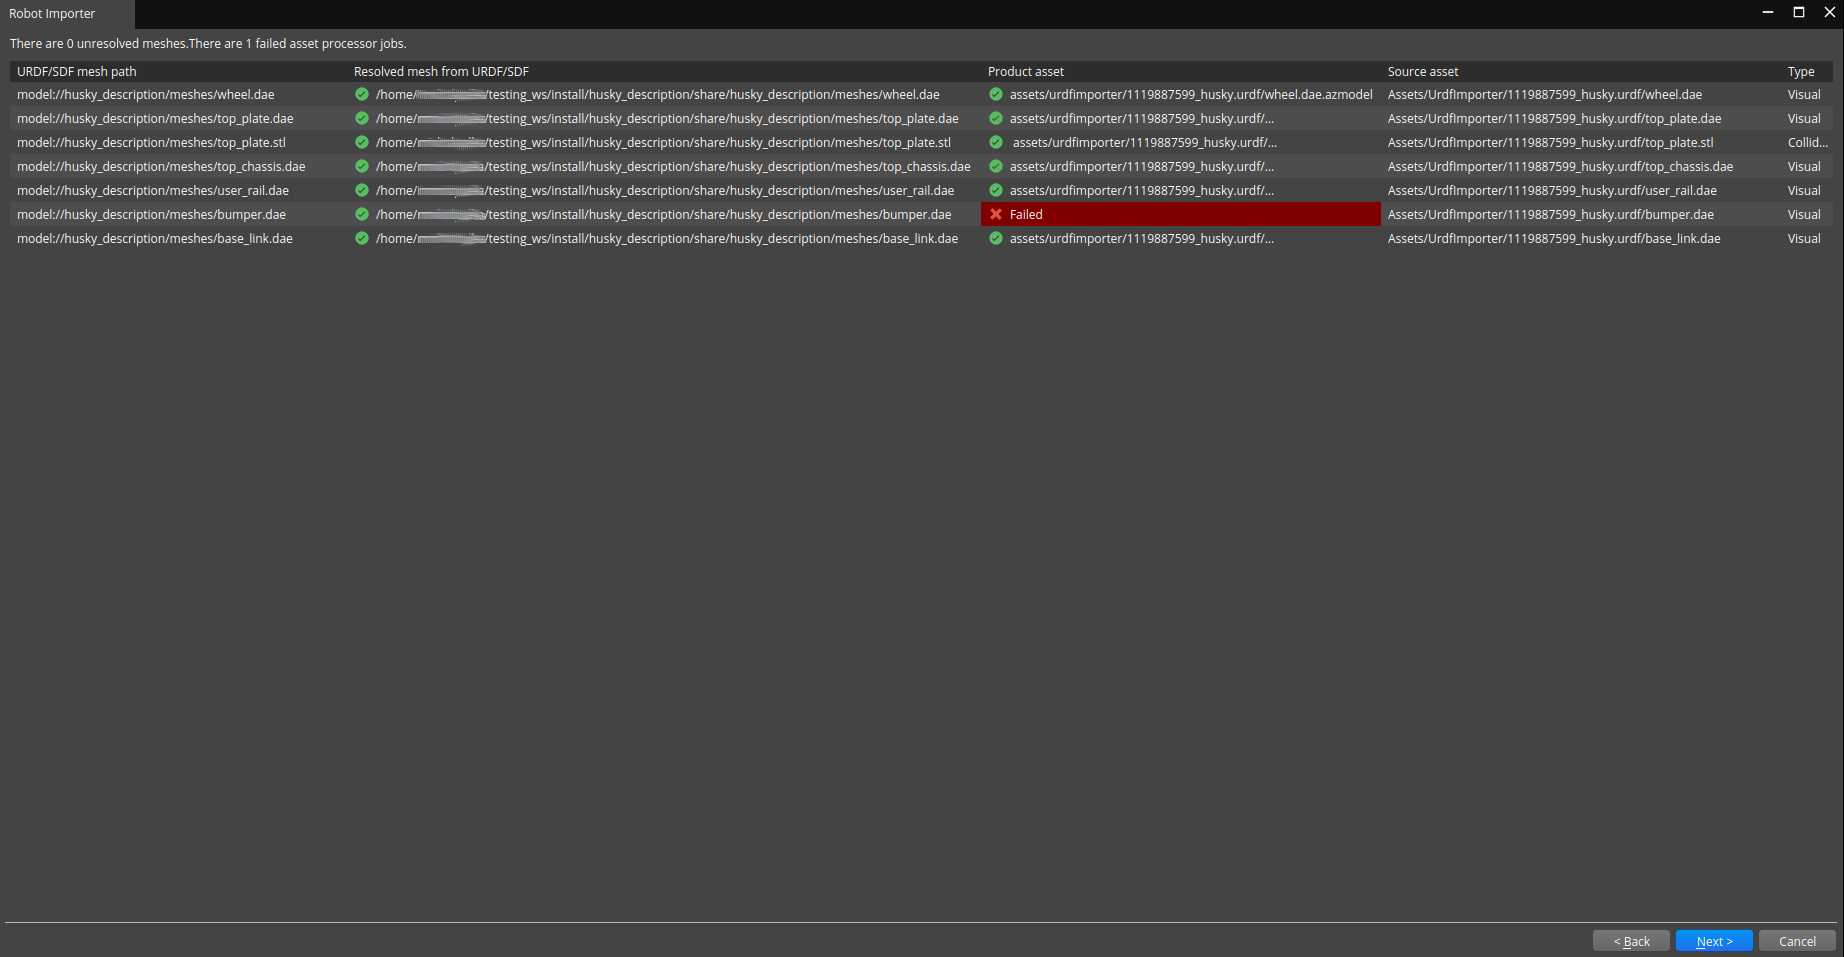
Task: Click the Source asset column header
Action: (x=1422, y=71)
